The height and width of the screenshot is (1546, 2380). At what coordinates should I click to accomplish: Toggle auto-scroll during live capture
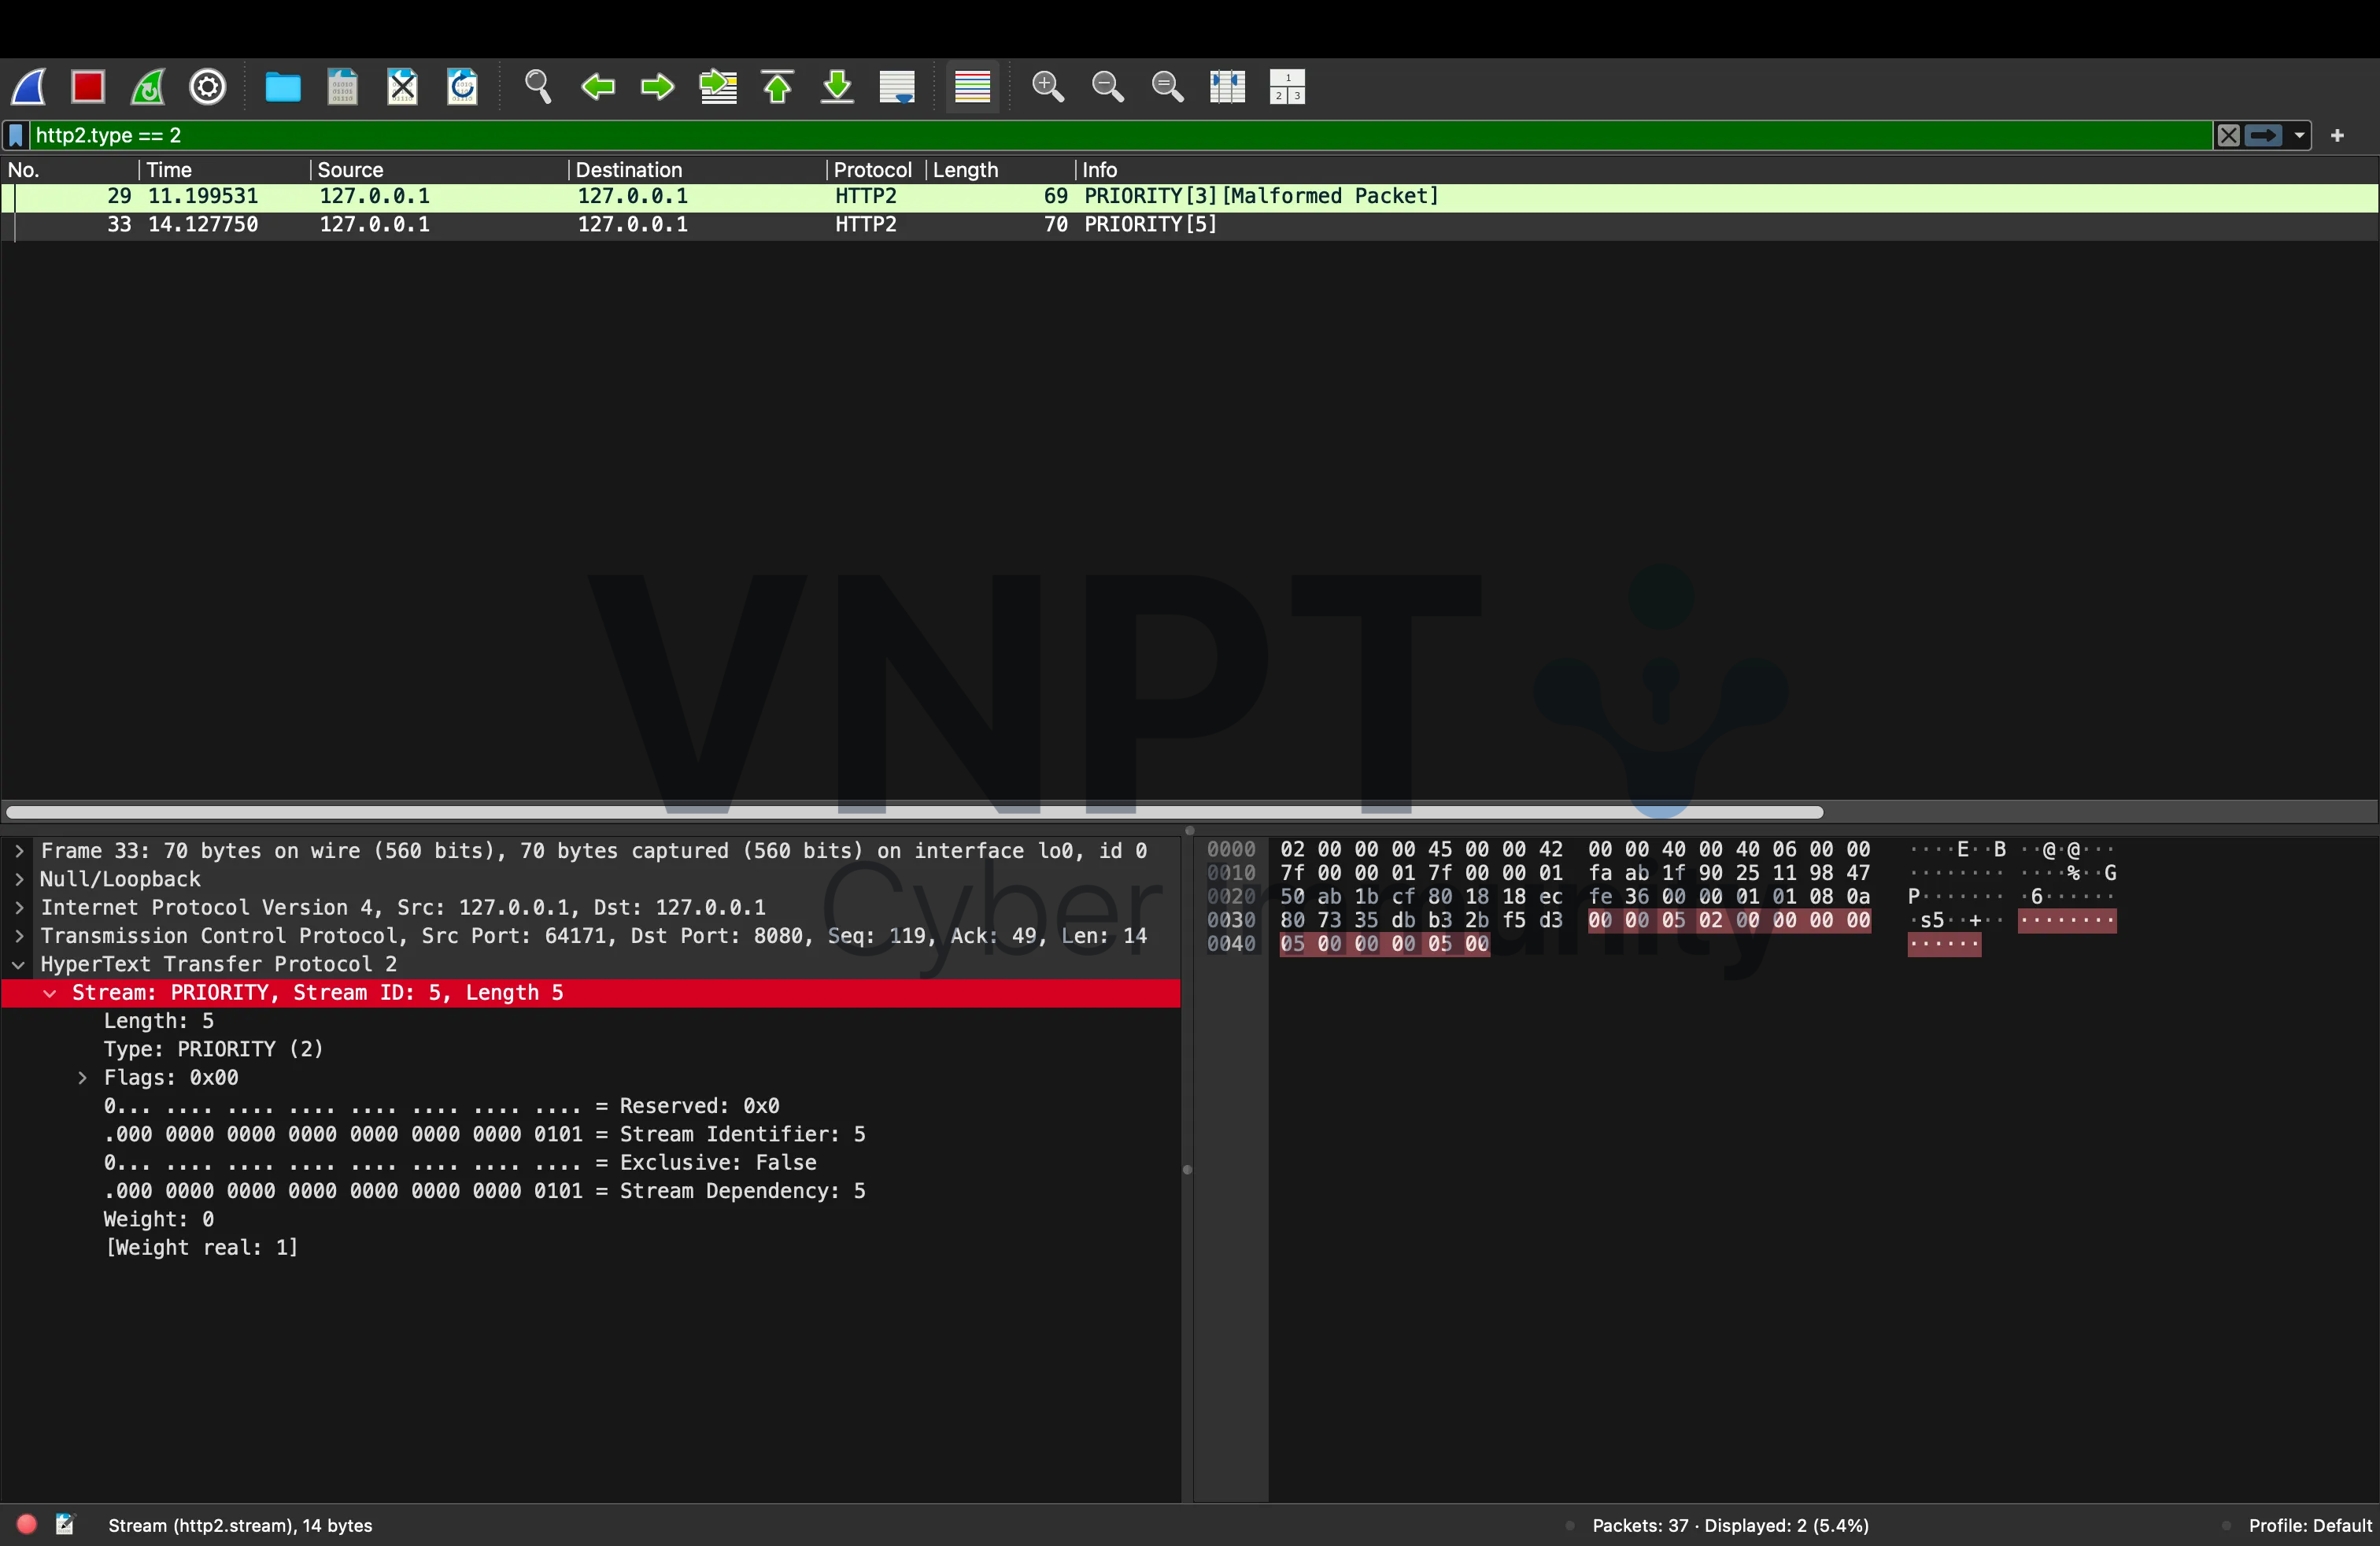tap(897, 87)
